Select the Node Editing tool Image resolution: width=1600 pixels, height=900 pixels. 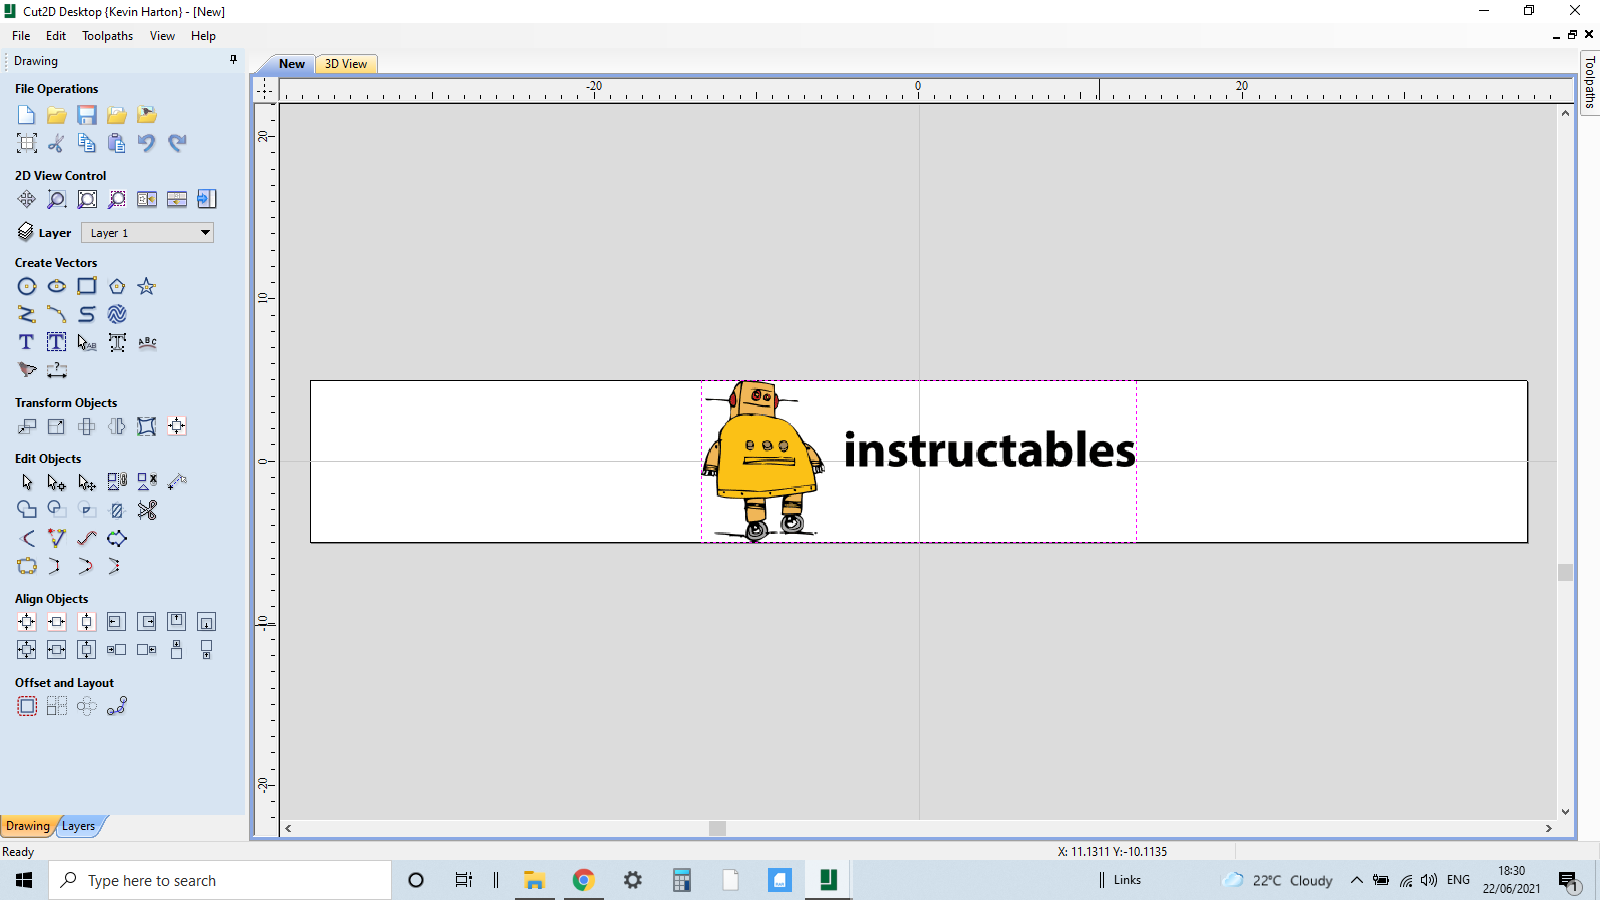coord(56,482)
